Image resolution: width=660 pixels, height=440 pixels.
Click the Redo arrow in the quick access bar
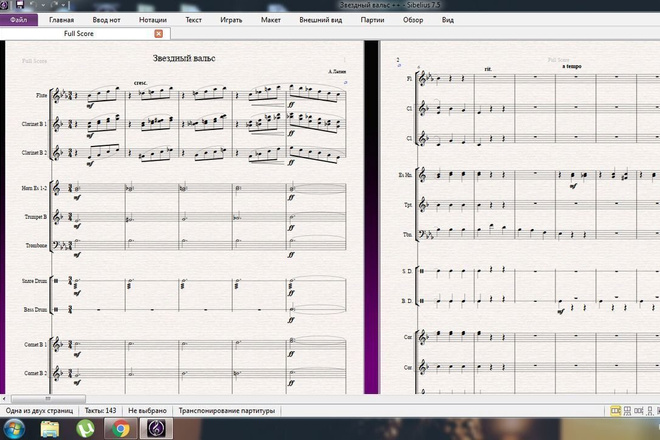(x=54, y=5)
